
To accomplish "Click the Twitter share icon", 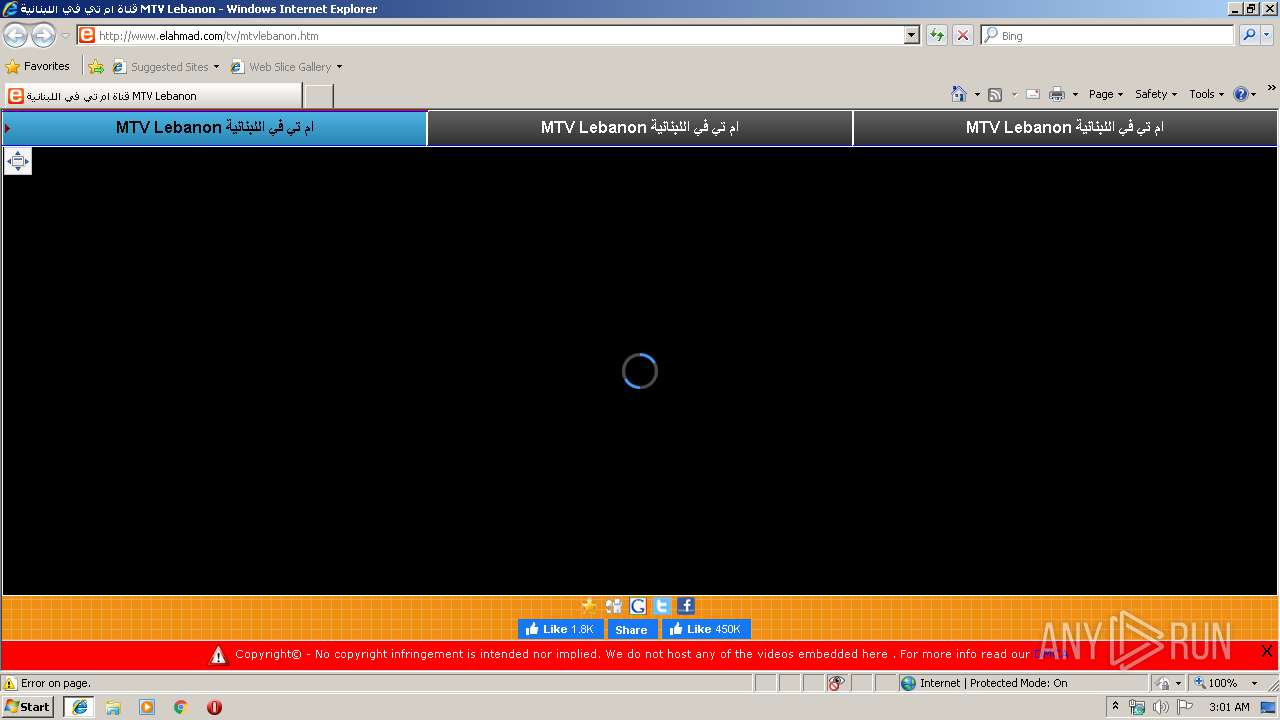I will (662, 606).
